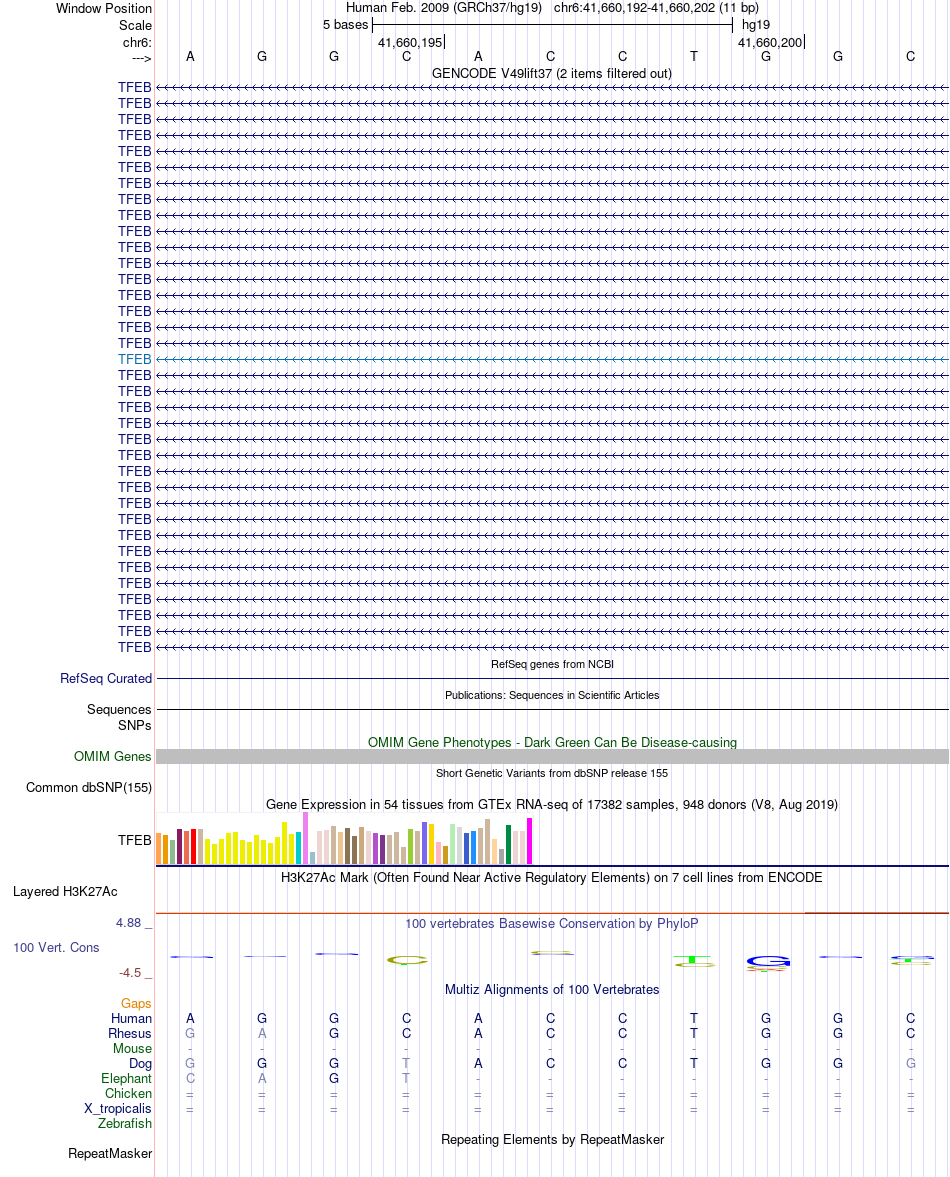
Task: Select the Dog species label
Action: click(140, 1064)
